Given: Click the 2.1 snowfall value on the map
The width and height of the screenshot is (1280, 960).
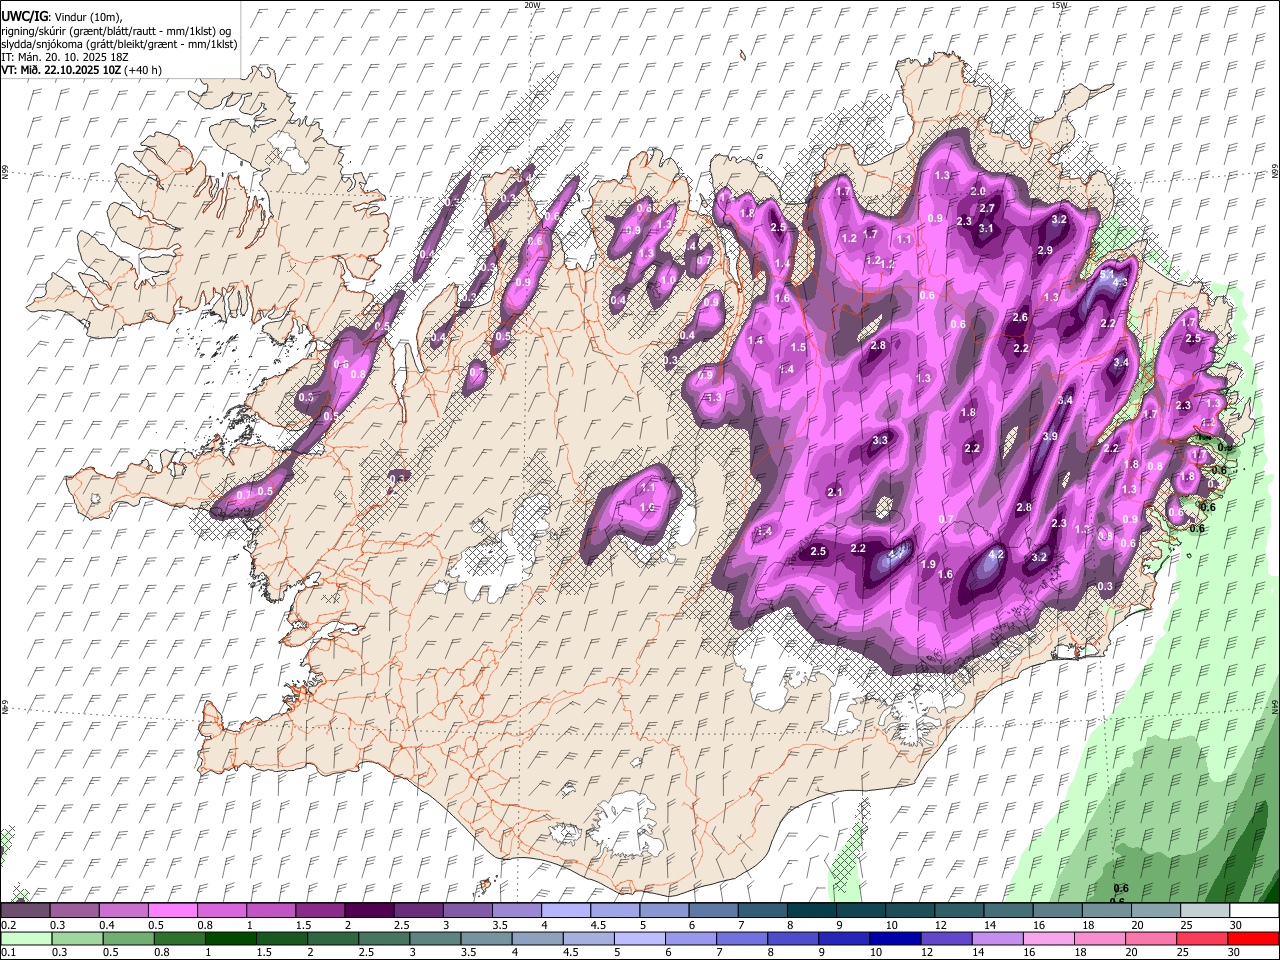Looking at the screenshot, I should 836,492.
